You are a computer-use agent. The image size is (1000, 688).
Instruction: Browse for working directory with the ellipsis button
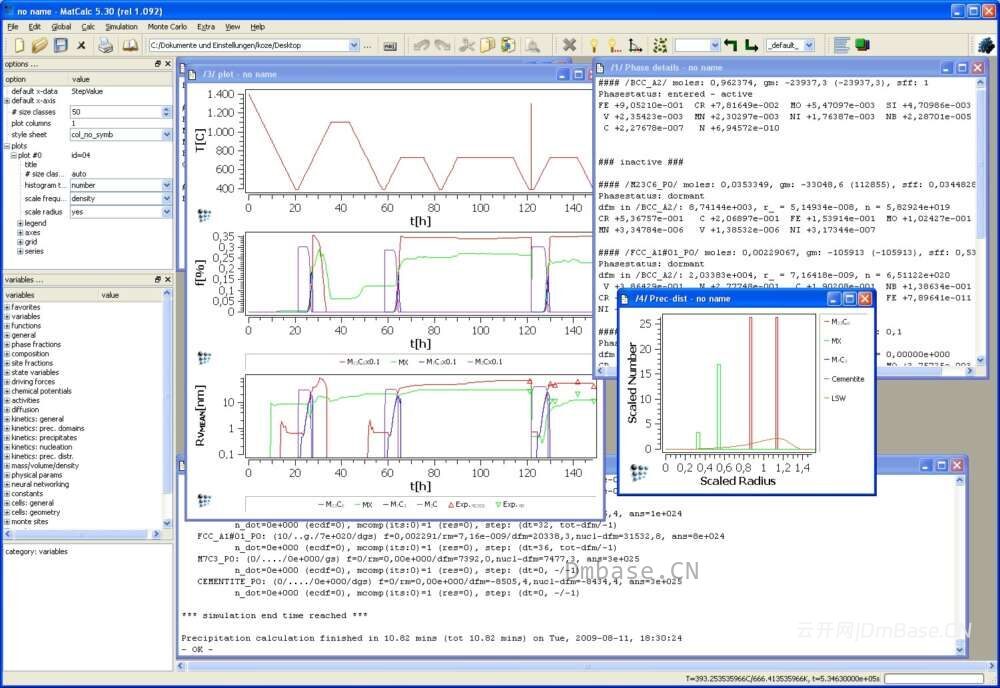[367, 45]
